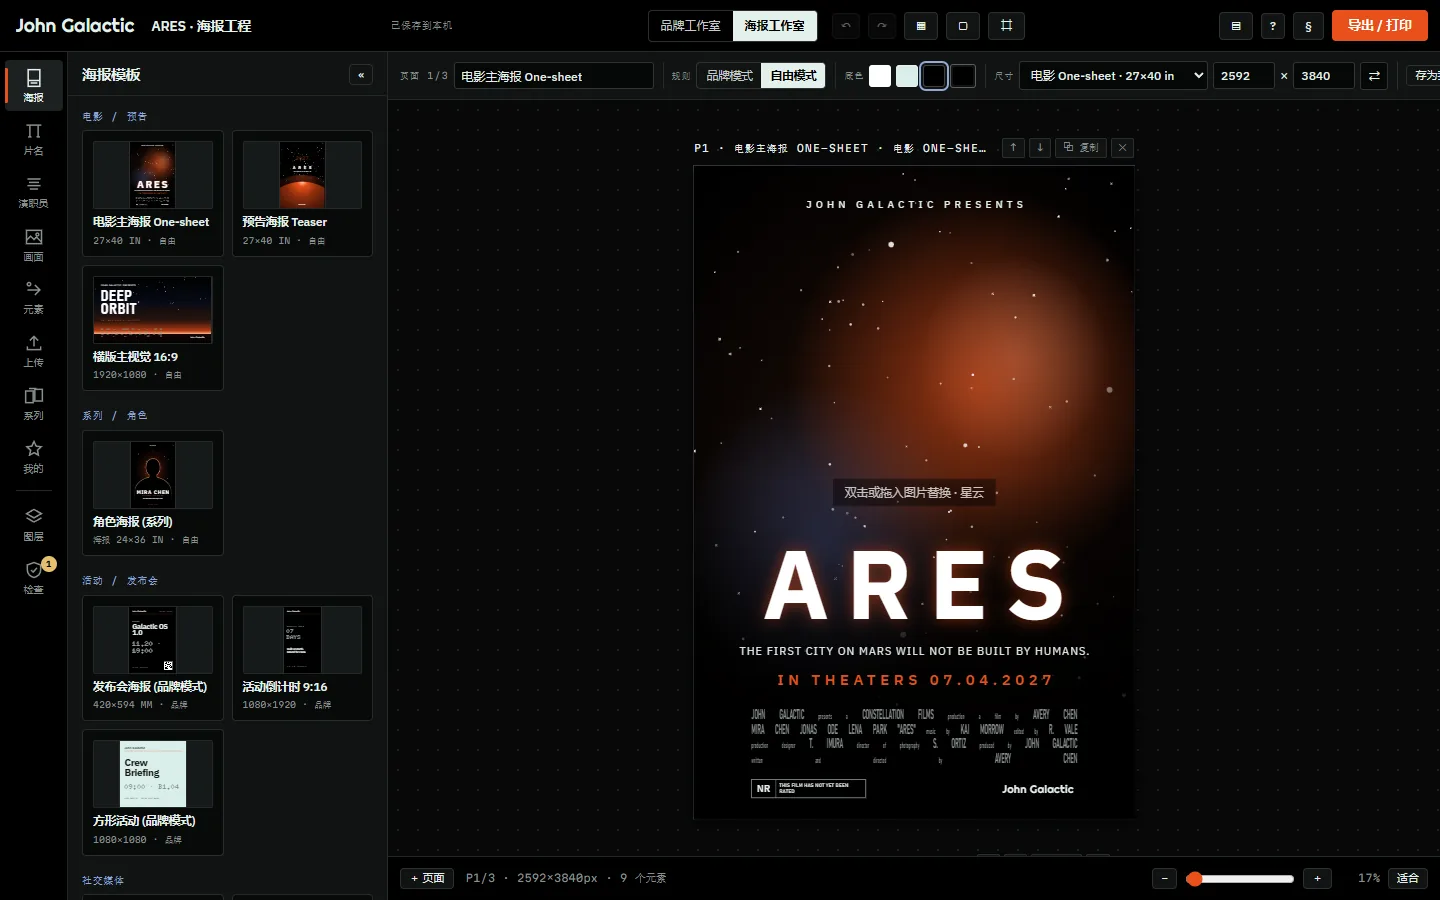Choose the 预告海报 Teaser template
1440x900 pixels.
click(x=302, y=193)
